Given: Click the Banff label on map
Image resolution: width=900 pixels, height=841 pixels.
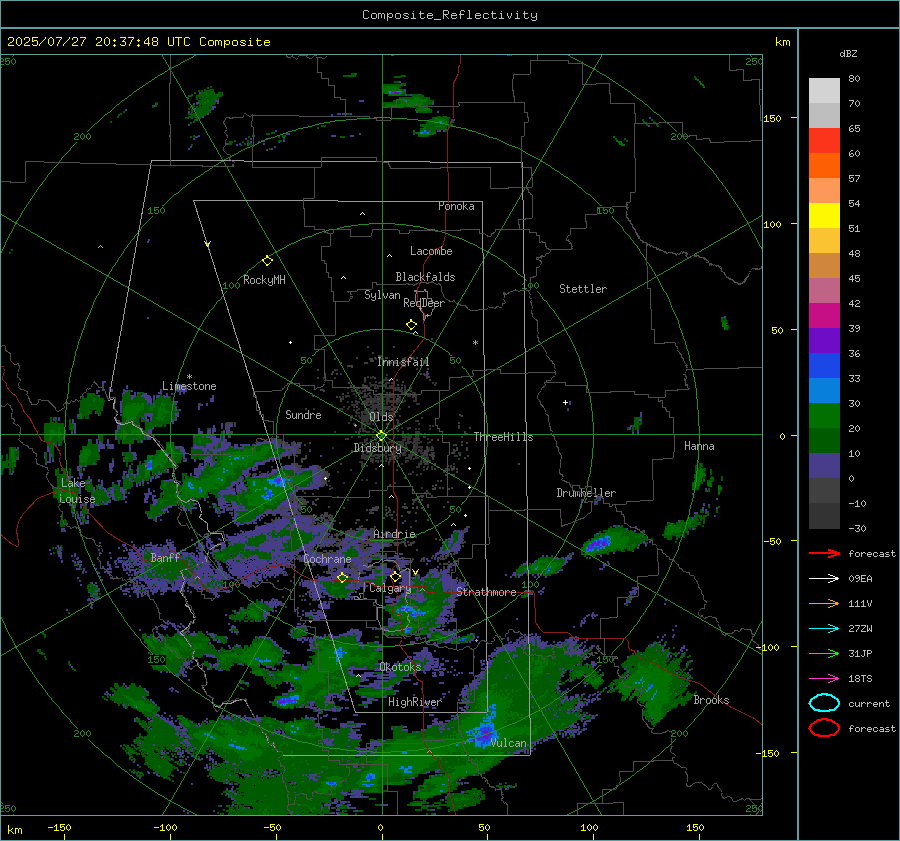Looking at the screenshot, I should [x=165, y=557].
